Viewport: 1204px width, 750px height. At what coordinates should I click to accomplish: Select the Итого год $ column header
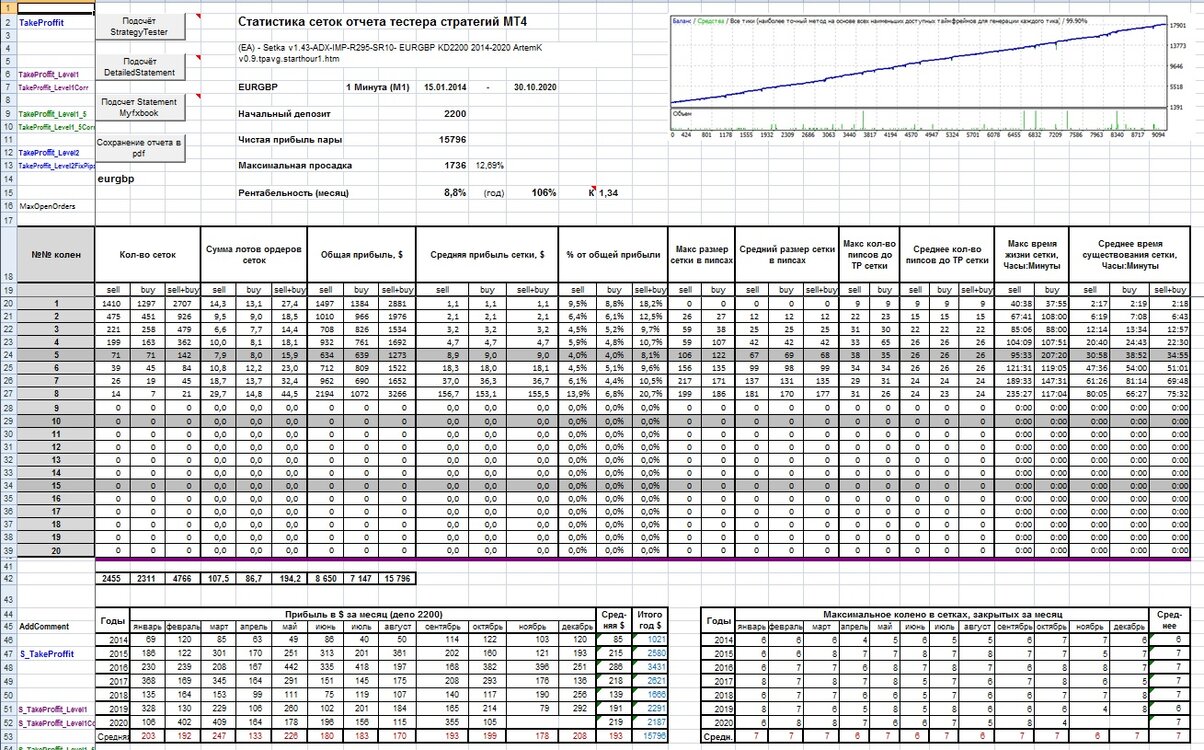click(x=651, y=619)
